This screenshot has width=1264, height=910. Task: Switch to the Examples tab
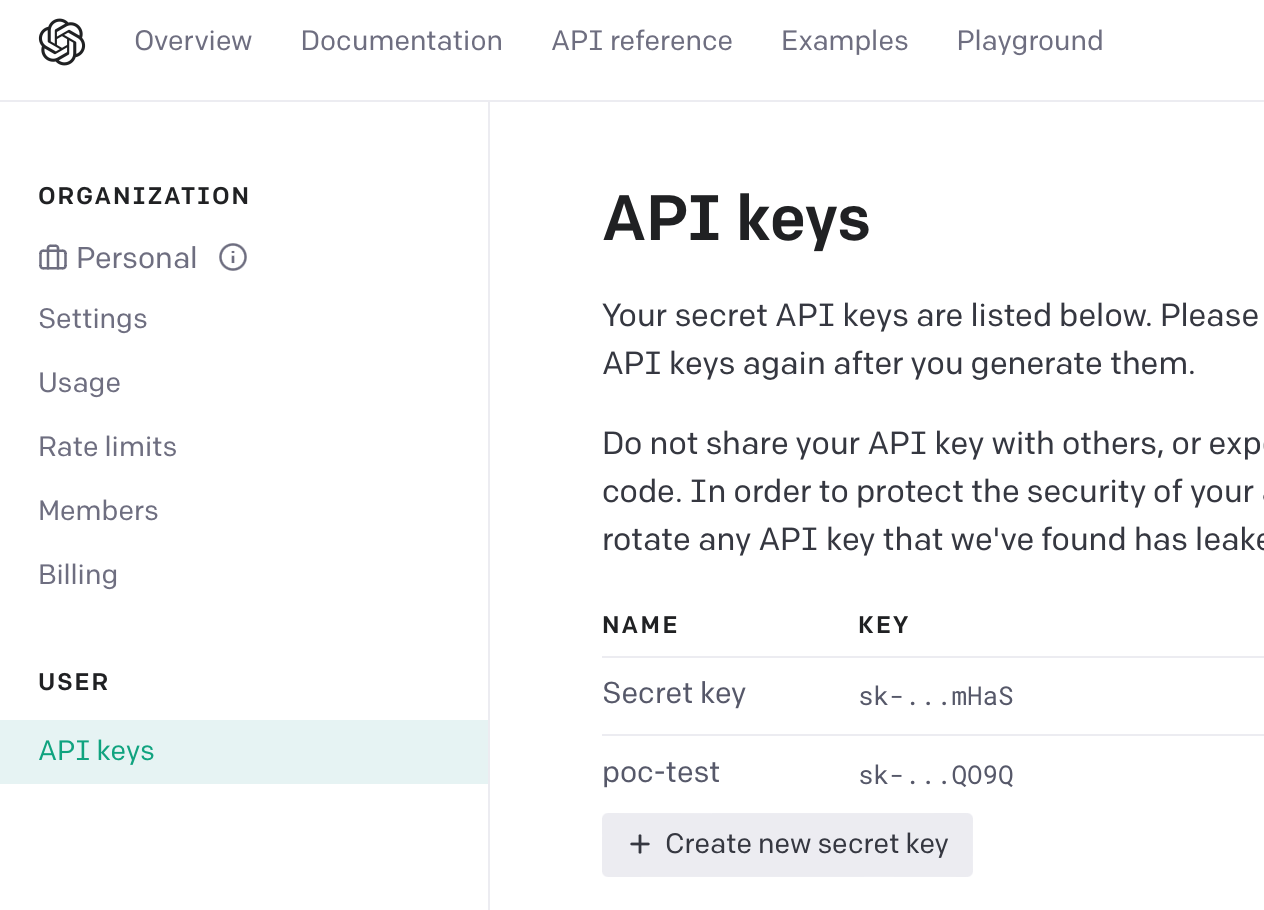(845, 41)
